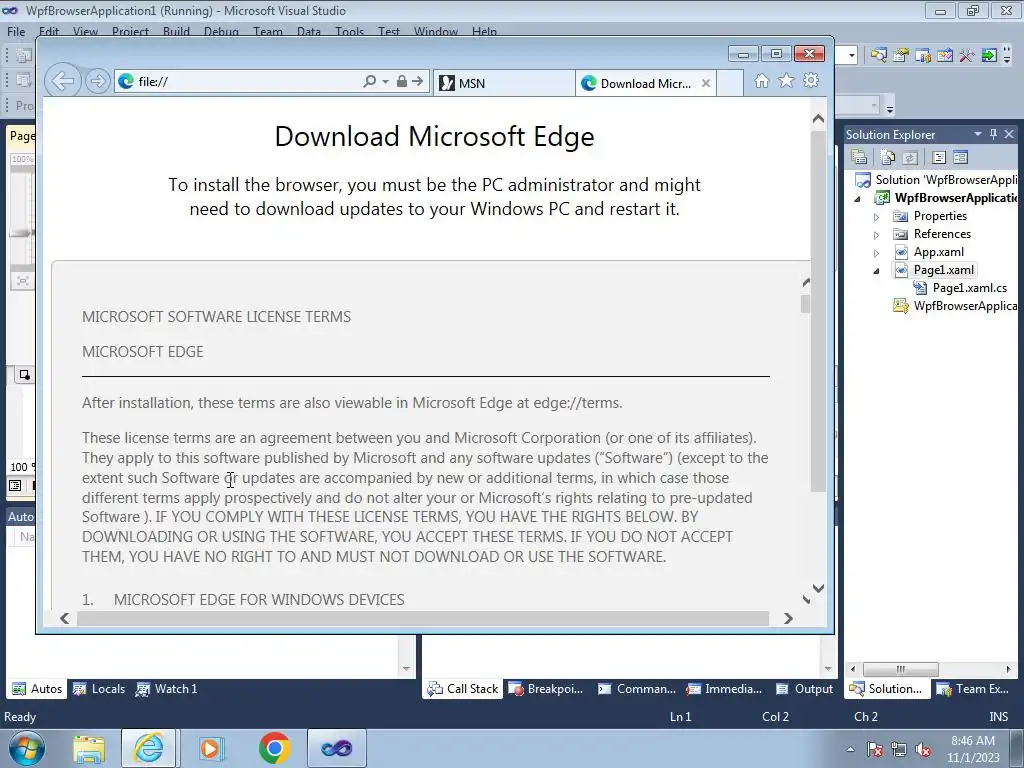Switch to the Team Explorer tab
The image size is (1024, 768).
(x=973, y=689)
